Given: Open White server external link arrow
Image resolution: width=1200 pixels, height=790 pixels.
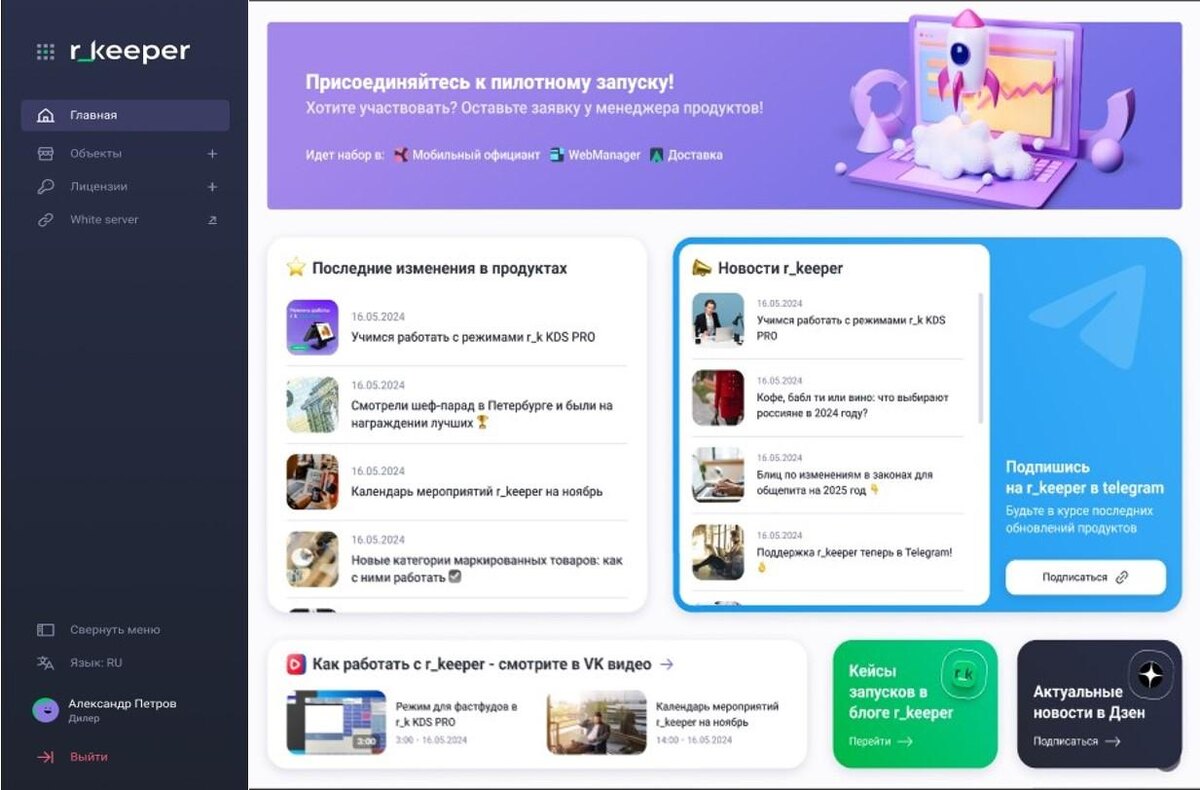Looking at the screenshot, I should pyautogui.click(x=212, y=220).
